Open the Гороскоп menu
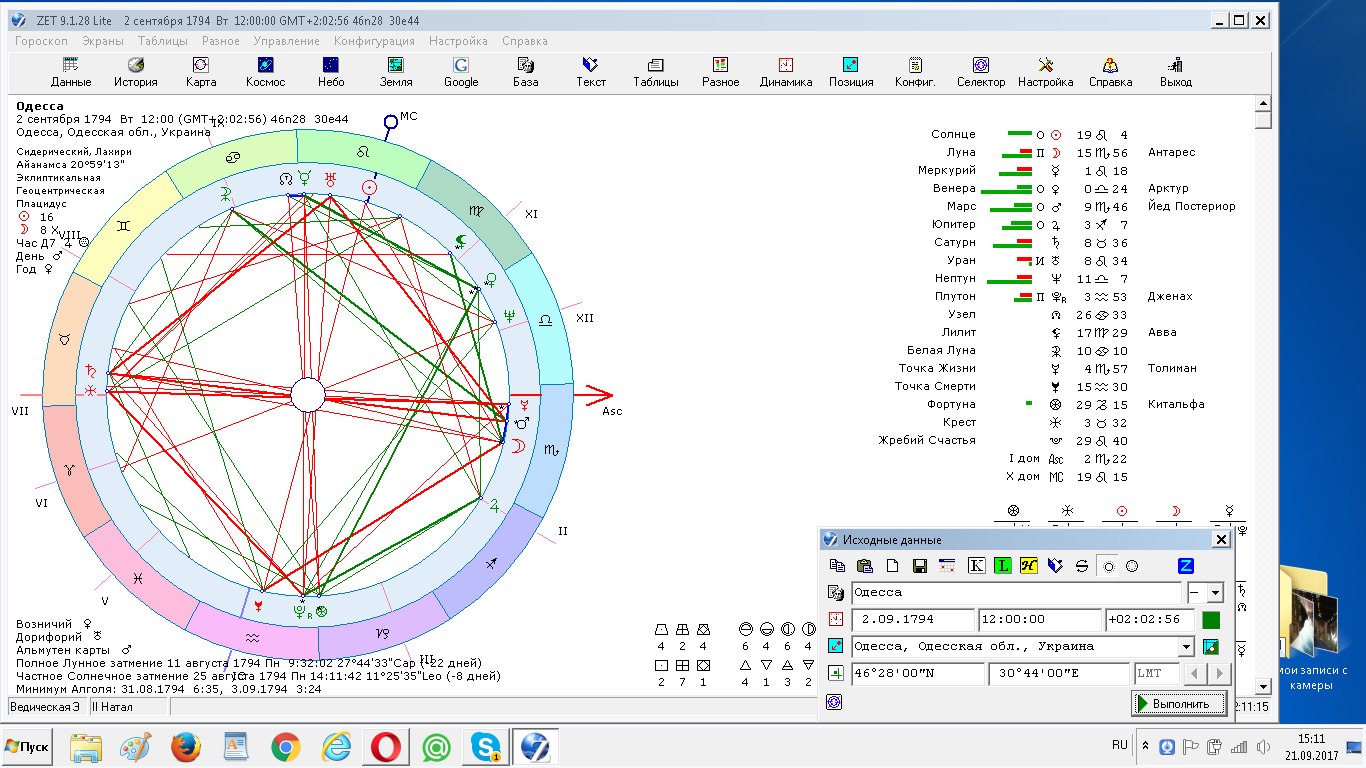This screenshot has width=1366, height=768. pyautogui.click(x=42, y=41)
